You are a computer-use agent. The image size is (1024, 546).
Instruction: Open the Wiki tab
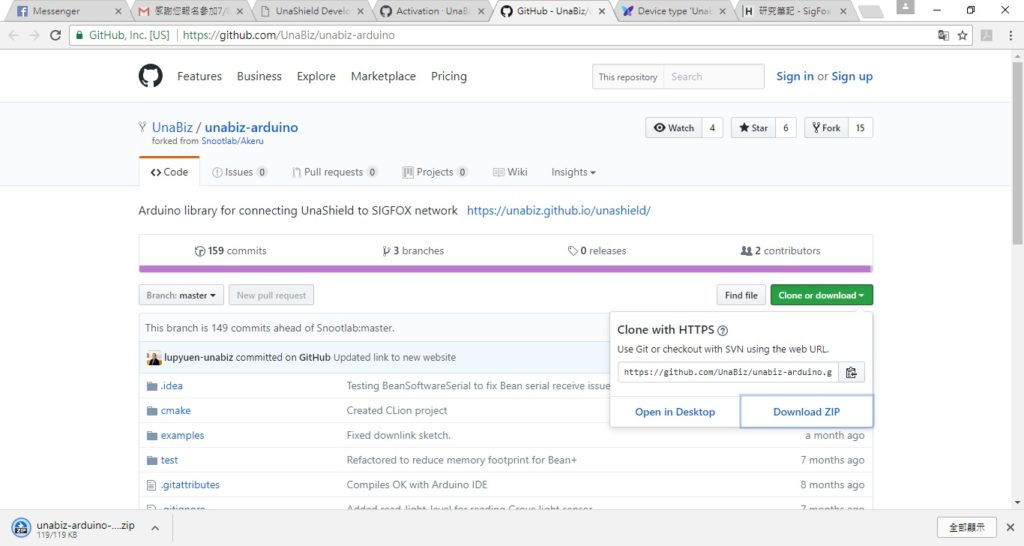tap(510, 172)
